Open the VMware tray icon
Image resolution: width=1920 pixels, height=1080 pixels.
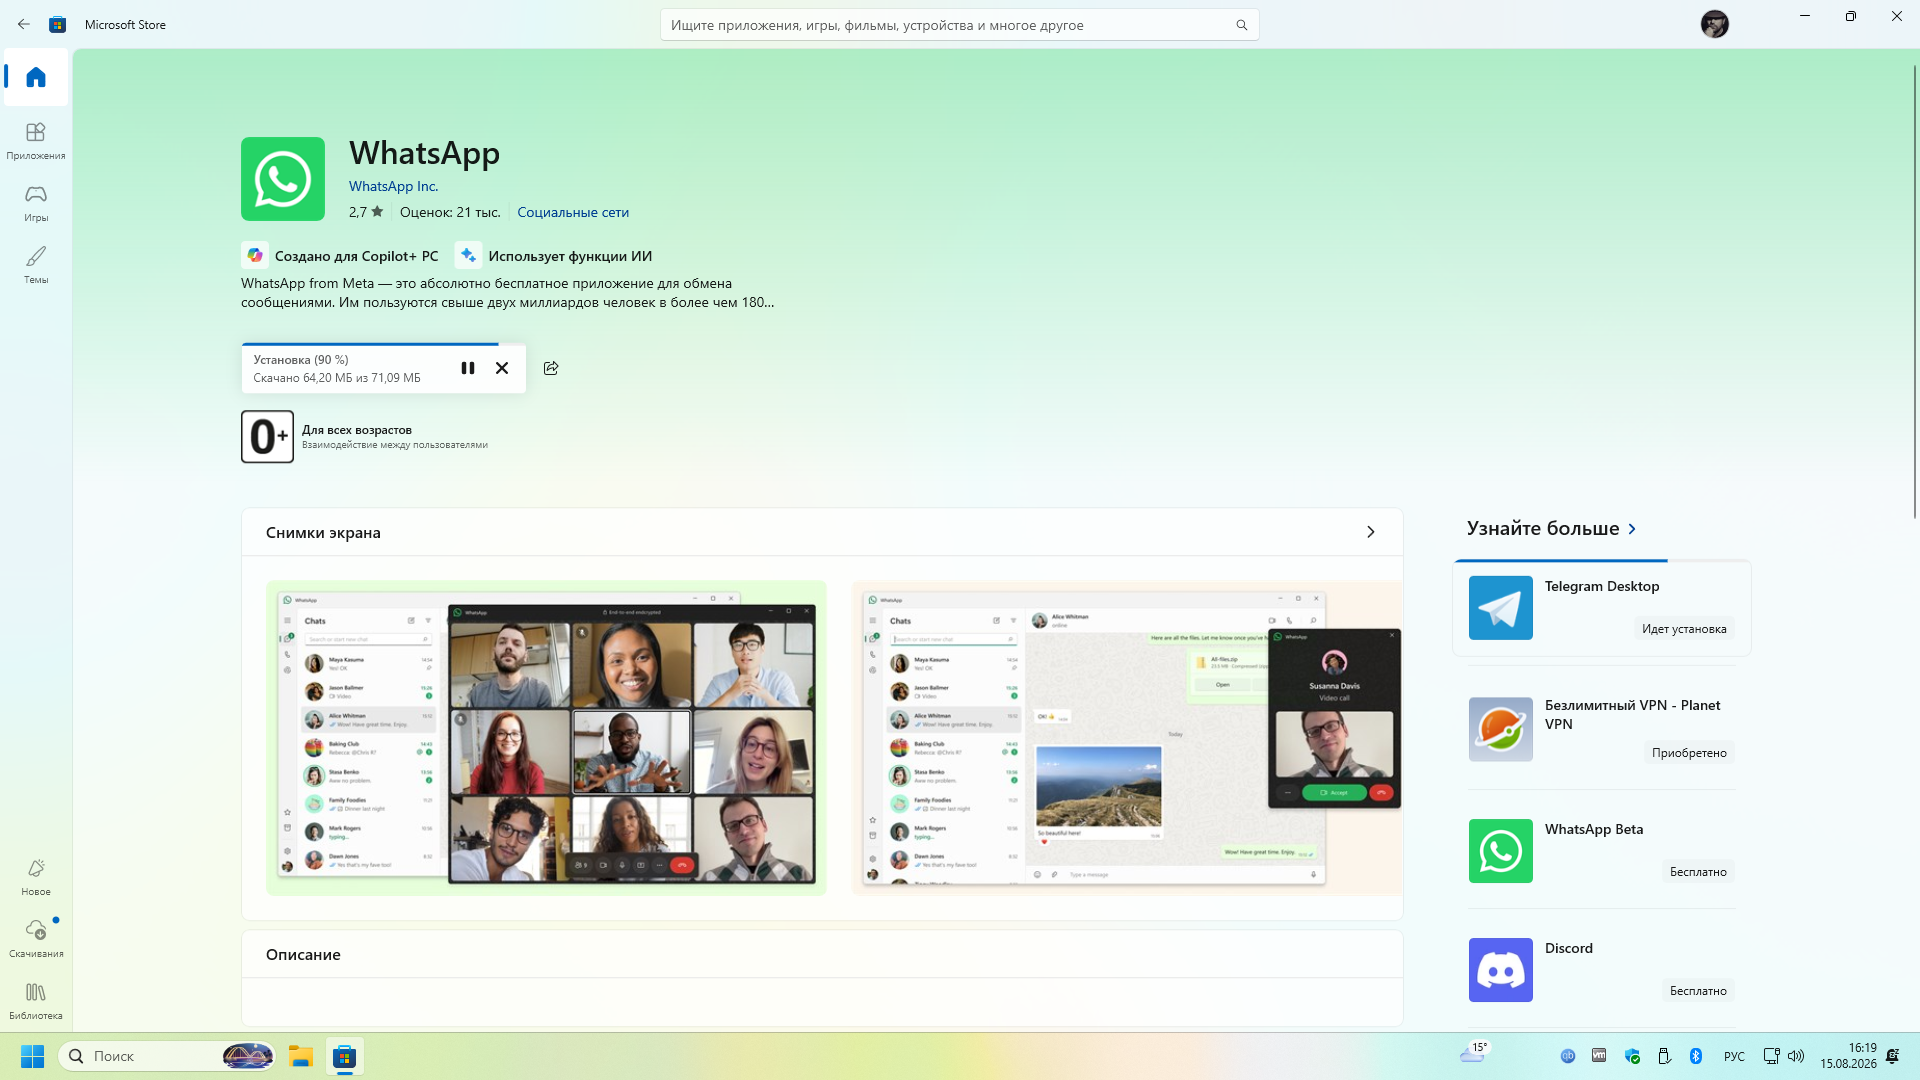pos(1599,1056)
